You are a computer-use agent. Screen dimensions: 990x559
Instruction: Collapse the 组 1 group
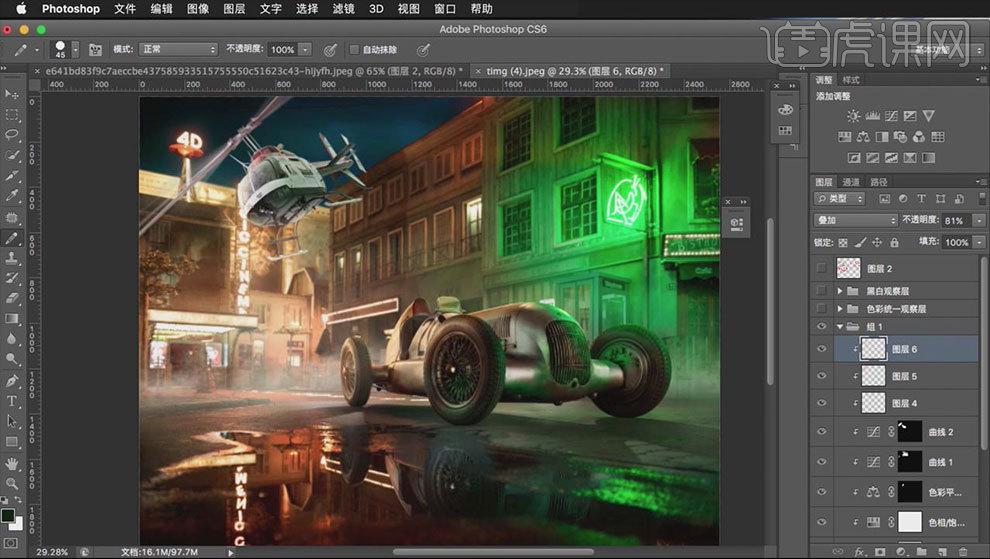click(x=840, y=327)
